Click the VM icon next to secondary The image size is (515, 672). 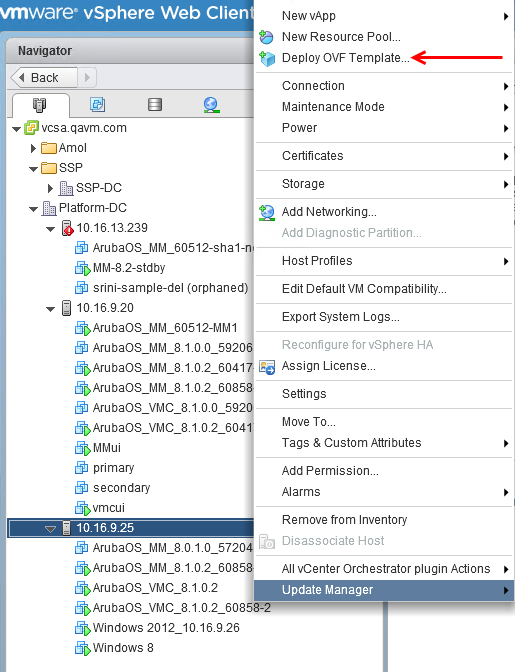81,488
